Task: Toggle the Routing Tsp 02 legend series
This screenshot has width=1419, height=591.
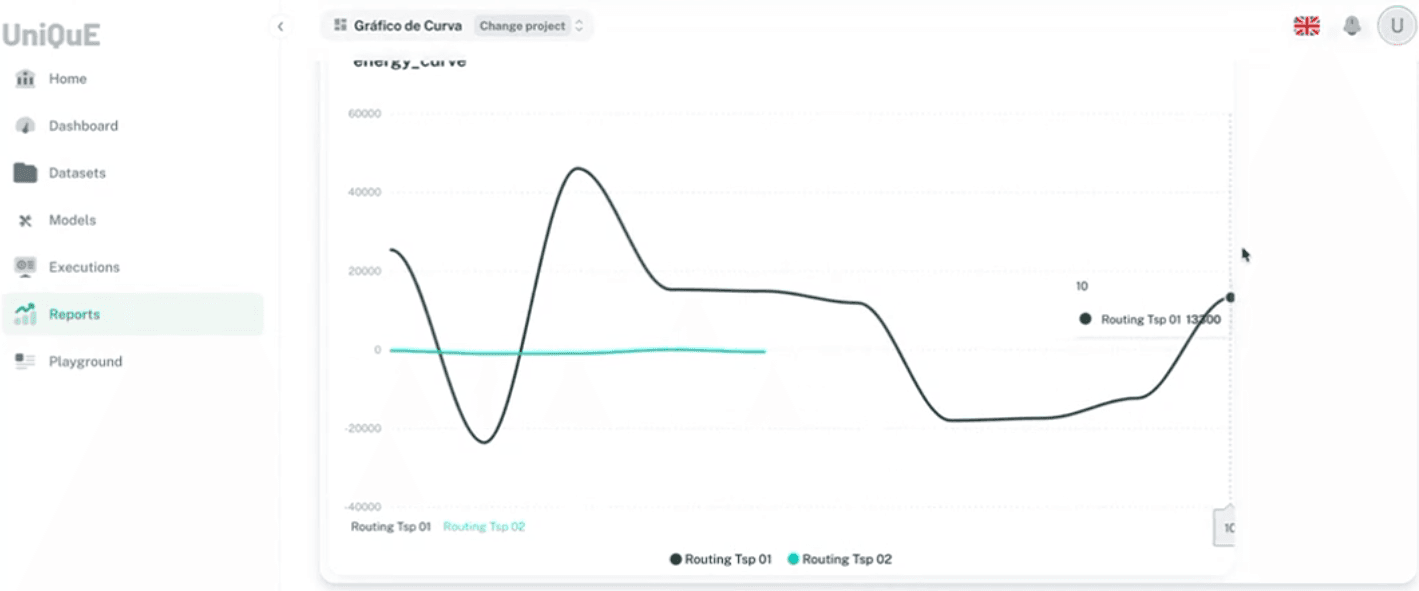Action: point(840,559)
